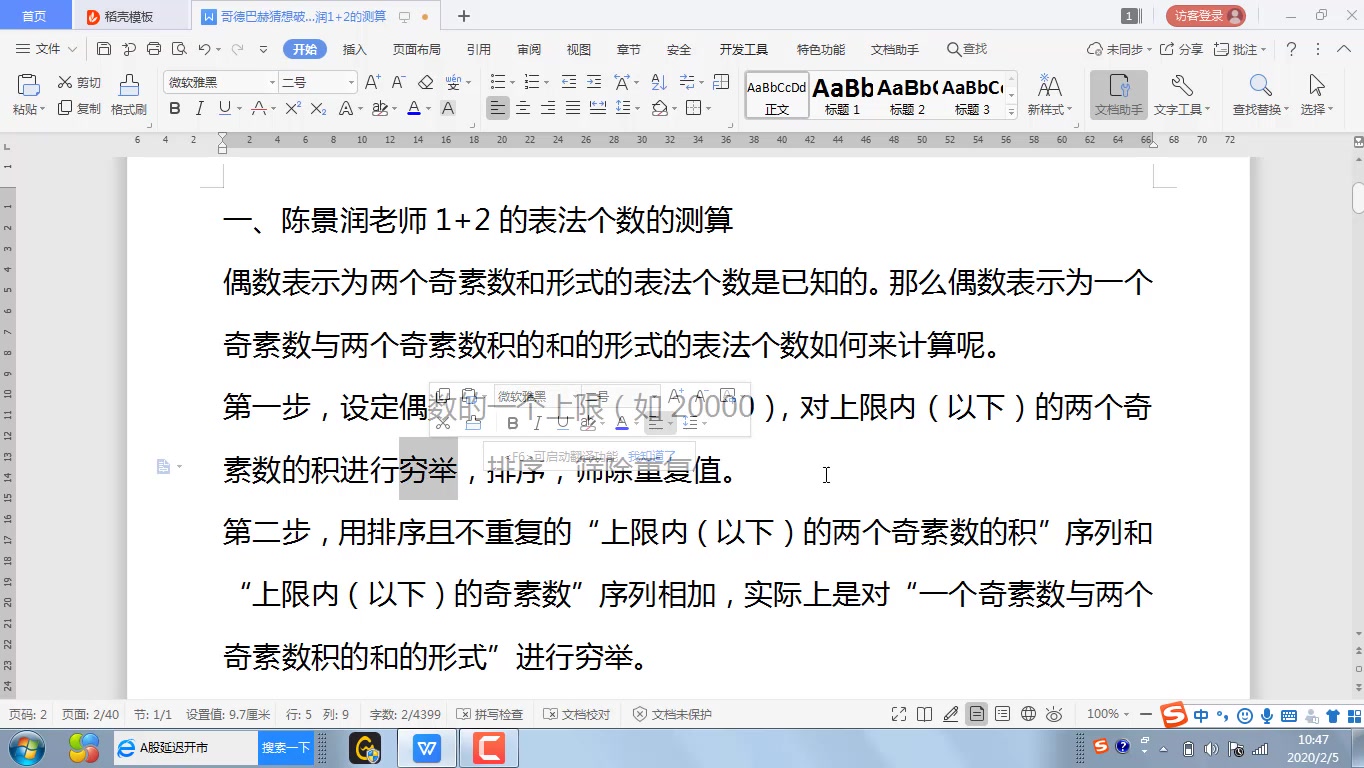Viewport: 1364px width, 768px height.
Task: Toggle italic formatting
Action: click(x=199, y=108)
